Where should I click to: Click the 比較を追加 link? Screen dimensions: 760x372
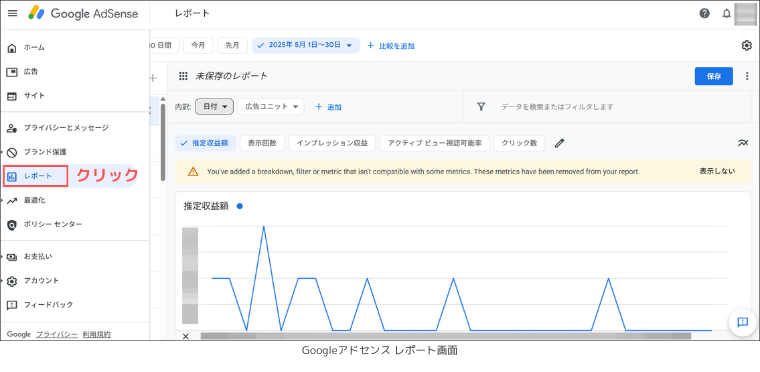tap(391, 46)
